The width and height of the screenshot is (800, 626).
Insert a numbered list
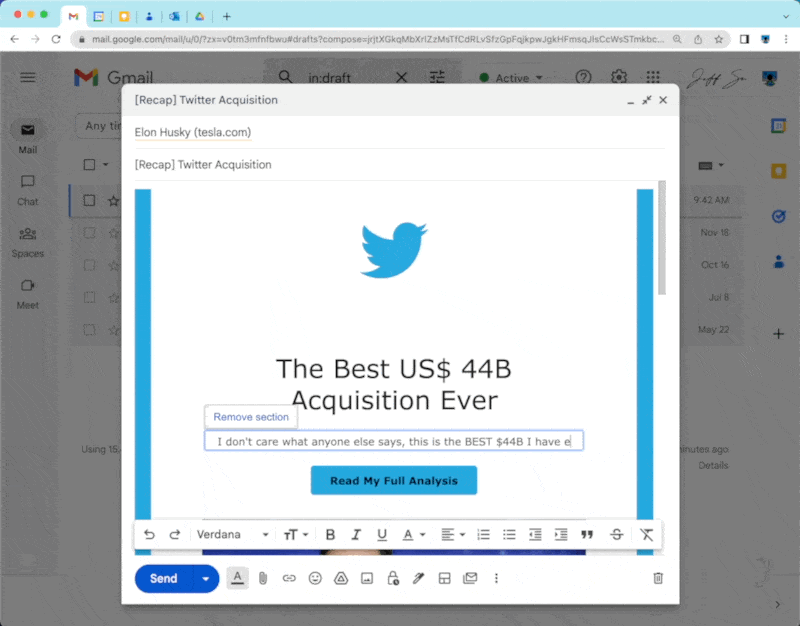coord(483,534)
